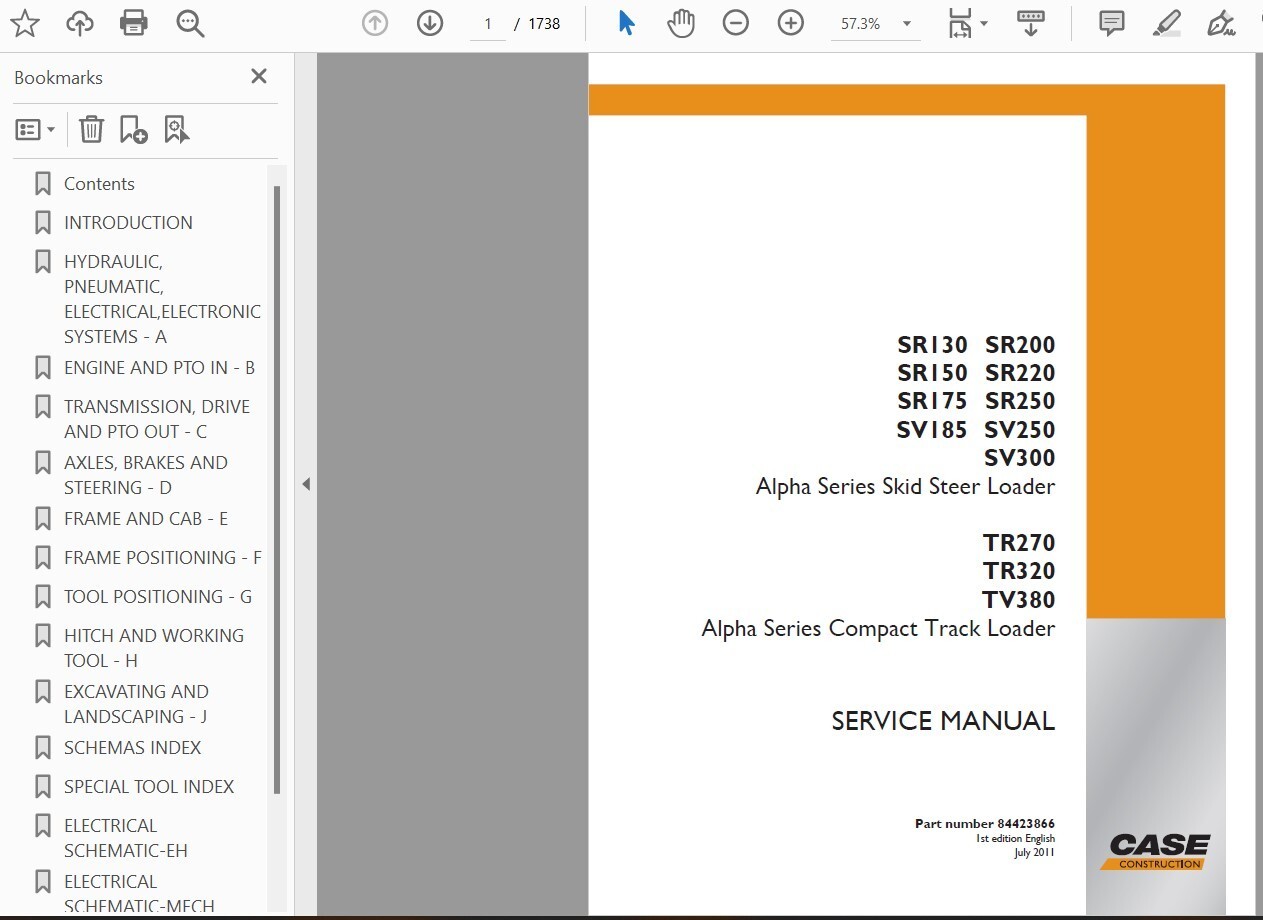
Task: Click bookmark ribbon icon beside Contents
Action: coord(42,183)
